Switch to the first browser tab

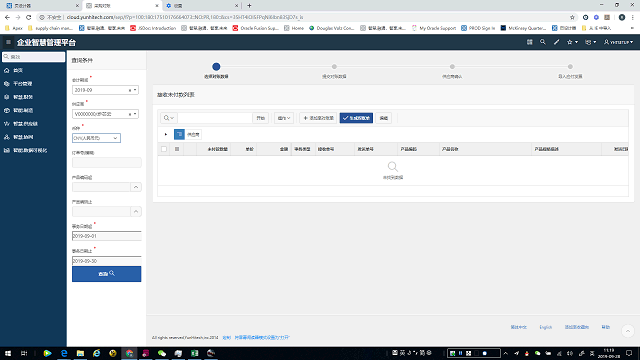coord(41,6)
